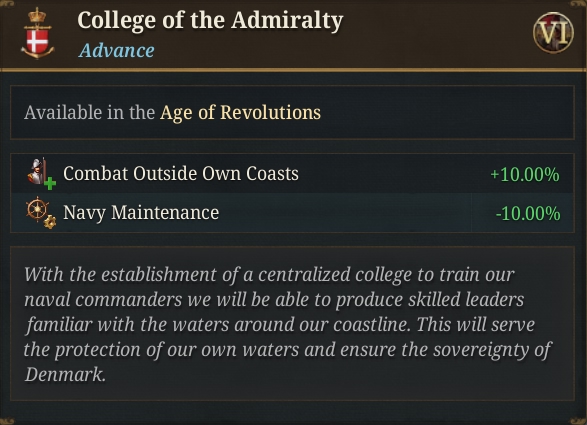Image resolution: width=587 pixels, height=425 pixels.
Task: Select the Navy Maintenance modifier row
Action: tap(292, 213)
